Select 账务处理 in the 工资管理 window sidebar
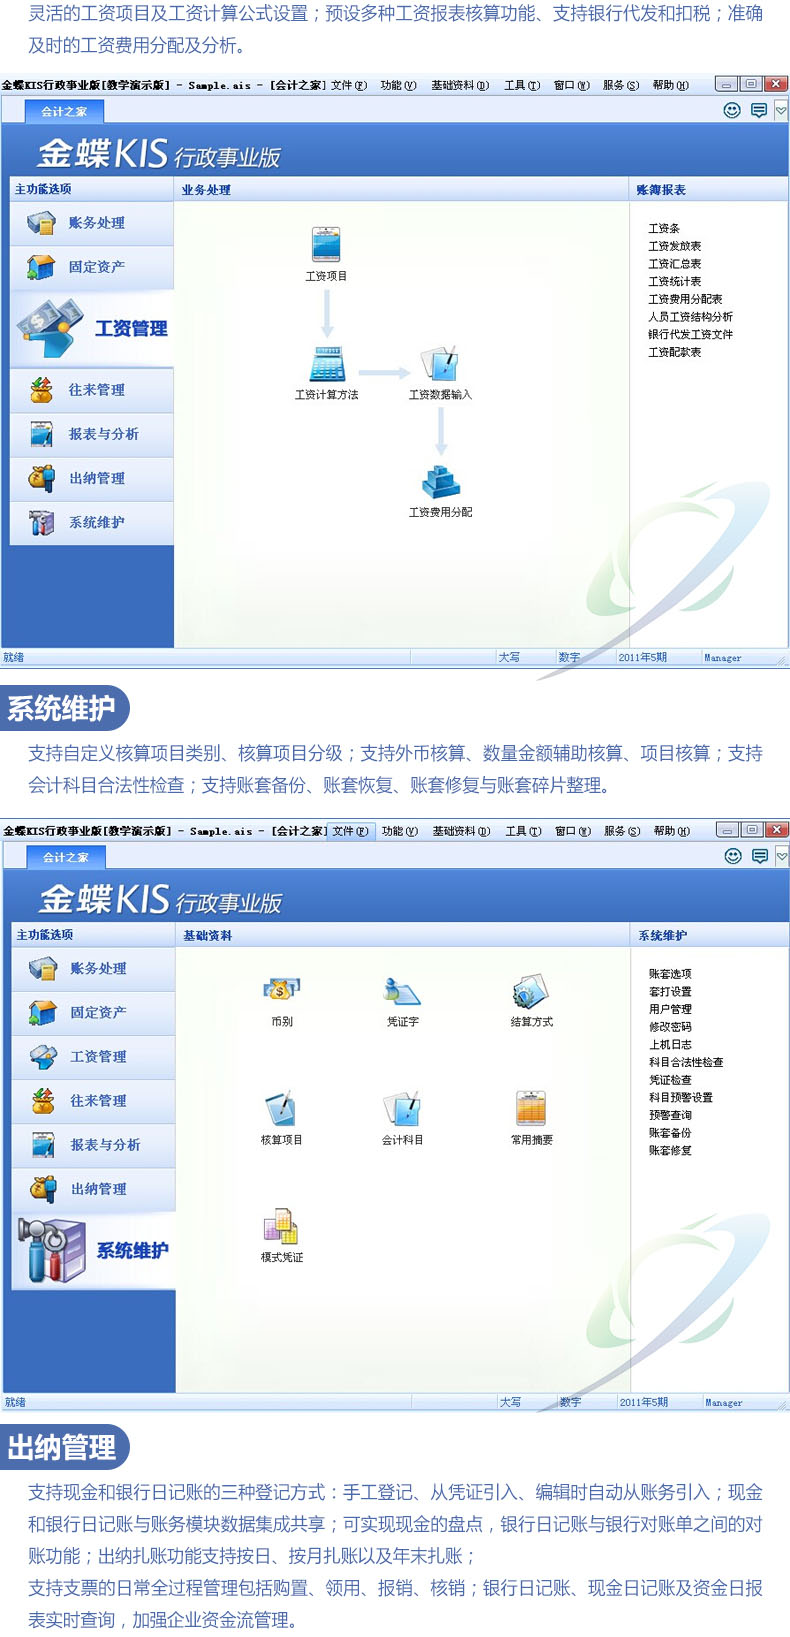This screenshot has width=790, height=1637. click(x=92, y=223)
